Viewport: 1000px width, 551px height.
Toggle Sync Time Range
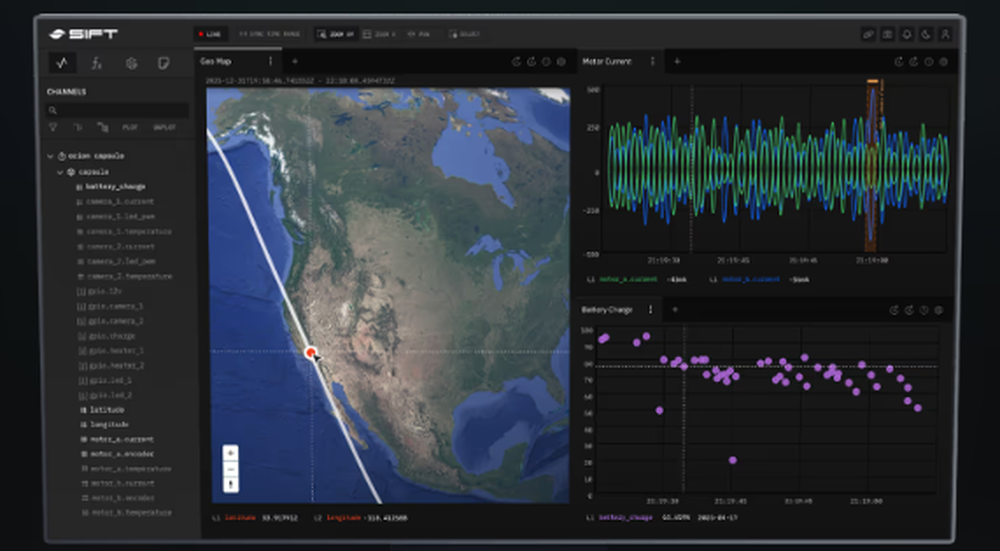269,34
